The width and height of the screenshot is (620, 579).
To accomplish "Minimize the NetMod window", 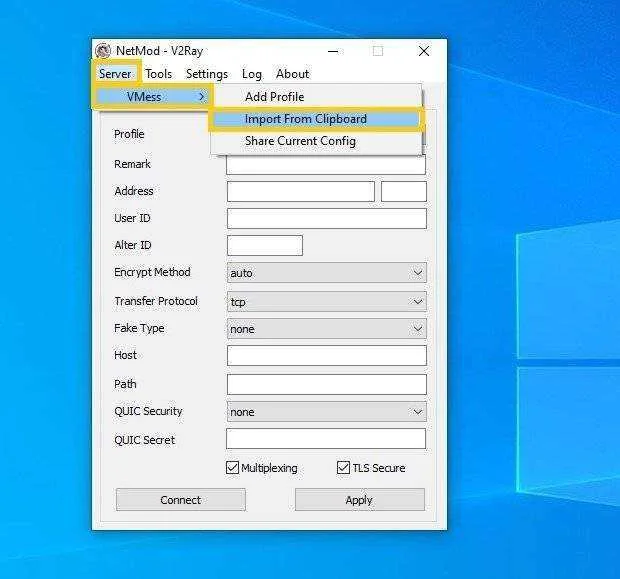I will [x=333, y=51].
